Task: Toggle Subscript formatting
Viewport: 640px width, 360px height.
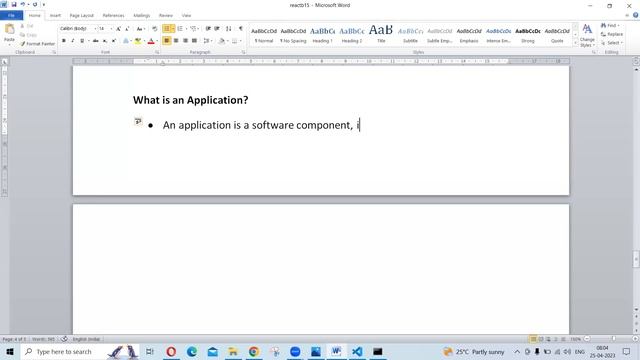Action: pyautogui.click(x=105, y=41)
